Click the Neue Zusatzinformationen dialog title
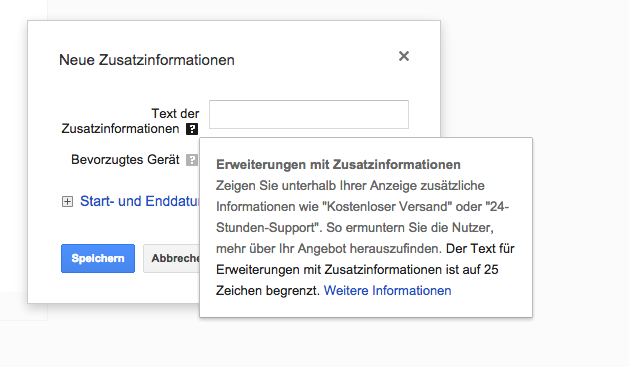Screen dimensions: 629x367 point(147,60)
